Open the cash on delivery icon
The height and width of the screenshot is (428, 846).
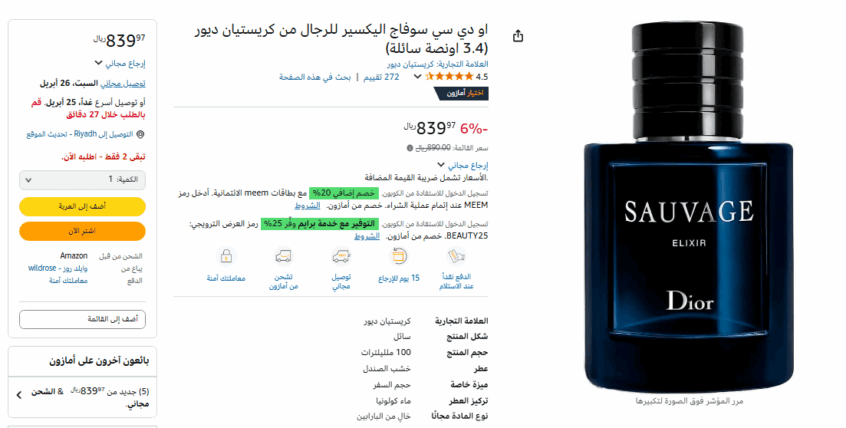tap(456, 256)
